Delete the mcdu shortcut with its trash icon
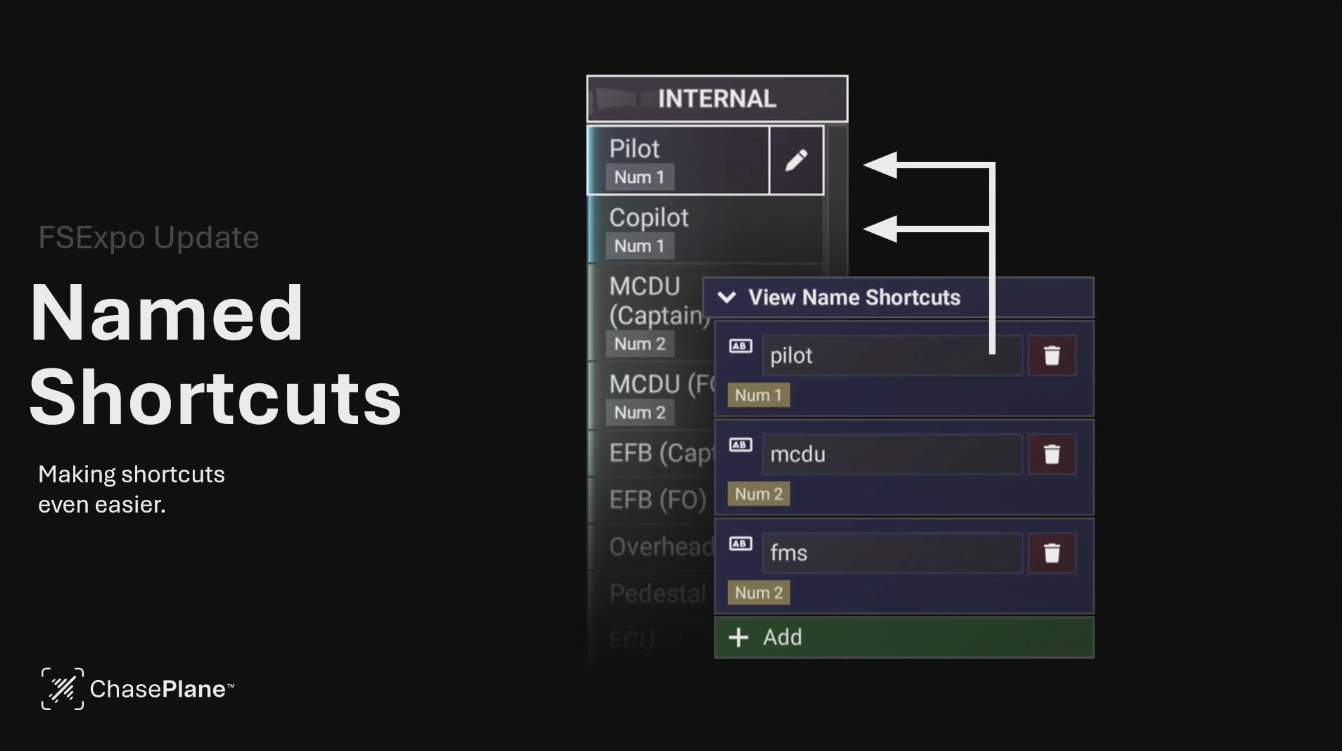Viewport: 1342px width, 751px height. [1052, 454]
